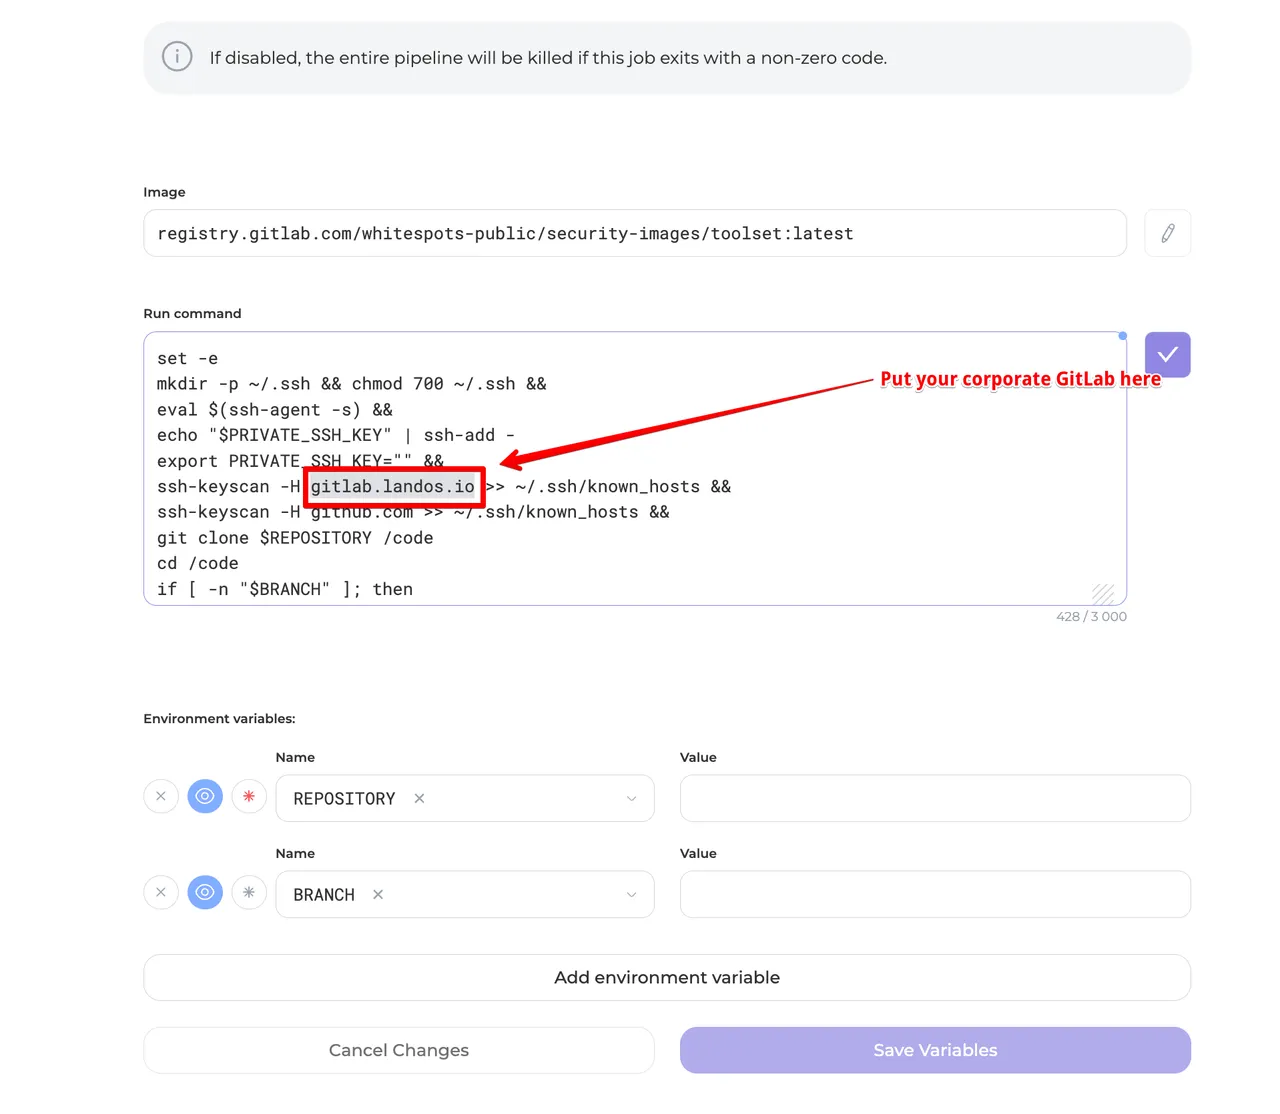Click the pencil edit icon beside Image field
Viewport: 1280px width, 1114px height.
click(x=1167, y=233)
